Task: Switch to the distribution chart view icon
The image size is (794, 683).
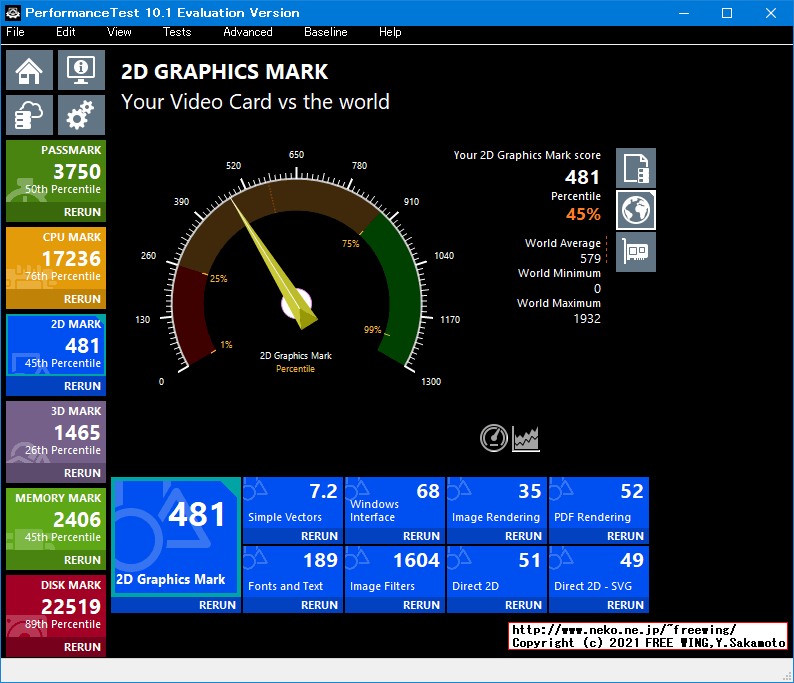Action: coord(526,438)
